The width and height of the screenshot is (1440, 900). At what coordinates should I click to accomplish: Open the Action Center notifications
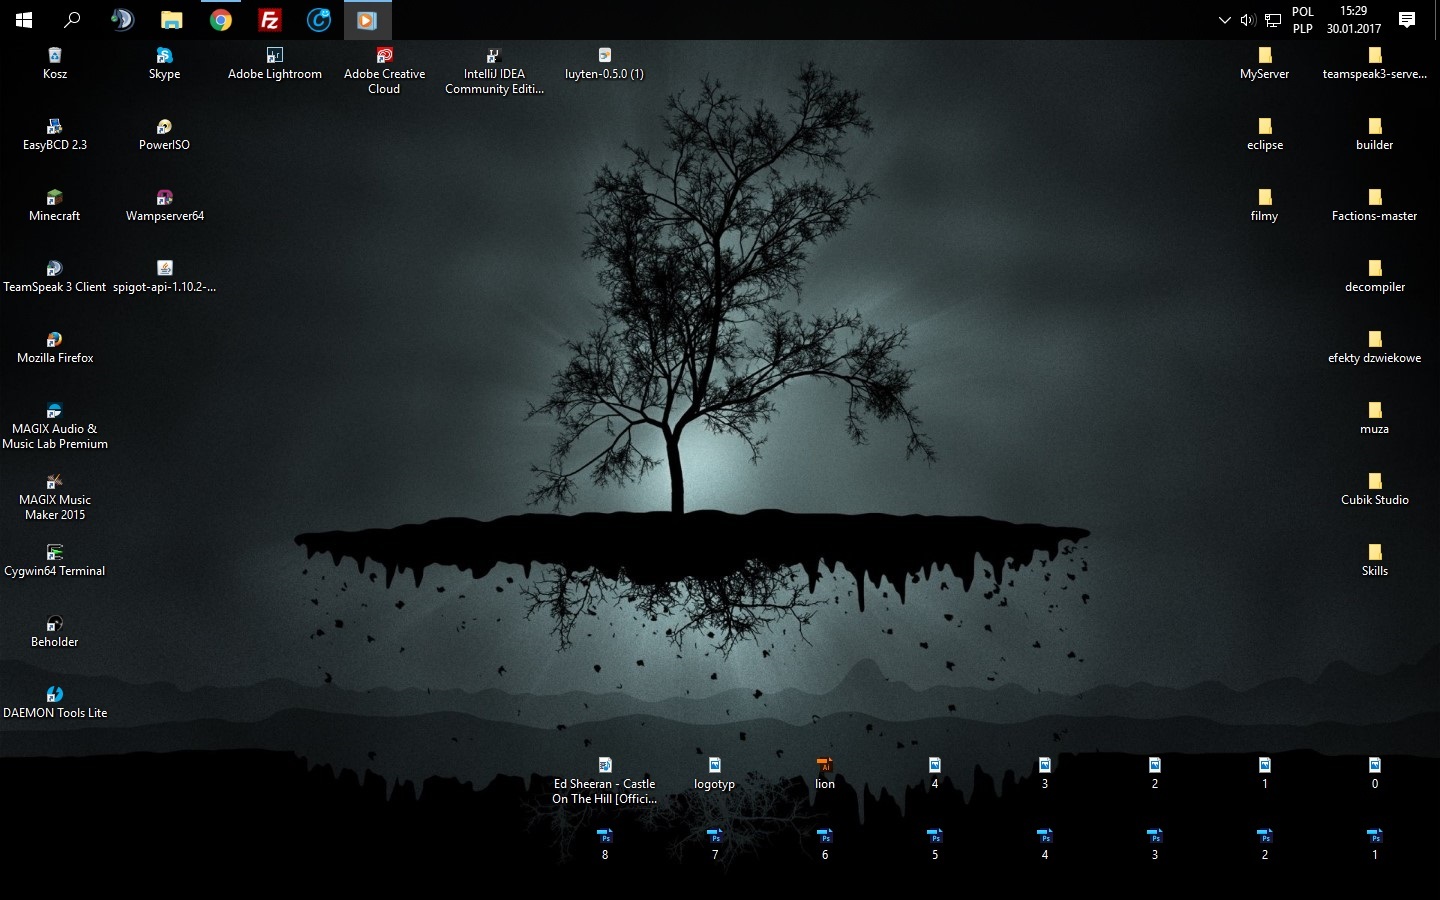pyautogui.click(x=1407, y=20)
